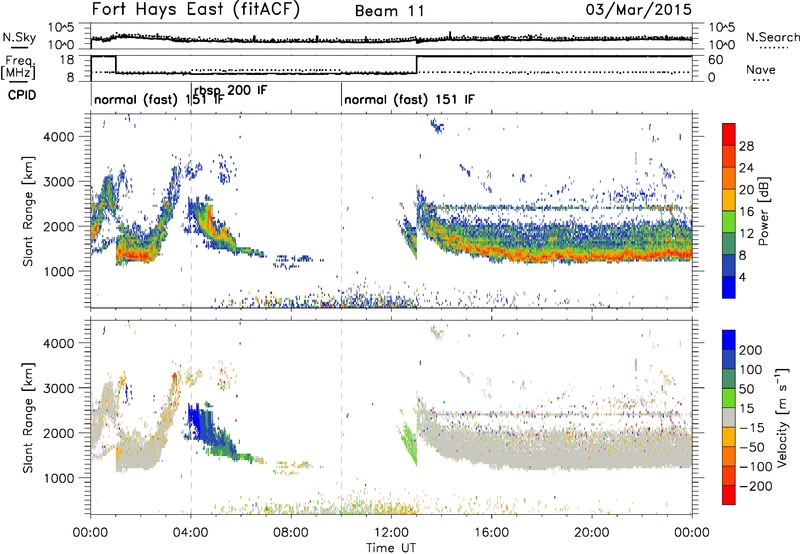Click the "60" tick on Nave axis
800x554 pixels.
[x=716, y=60]
